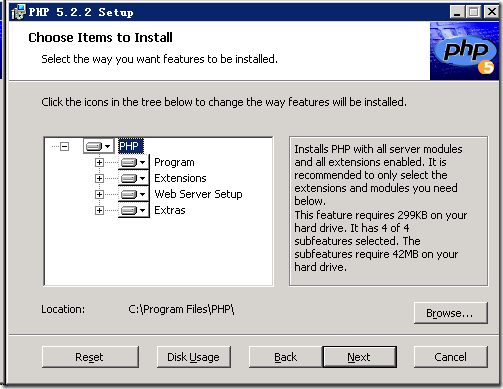Screen dimensions: 503x389
Task: Click the PHP setup installer title icon
Action: (19, 12)
